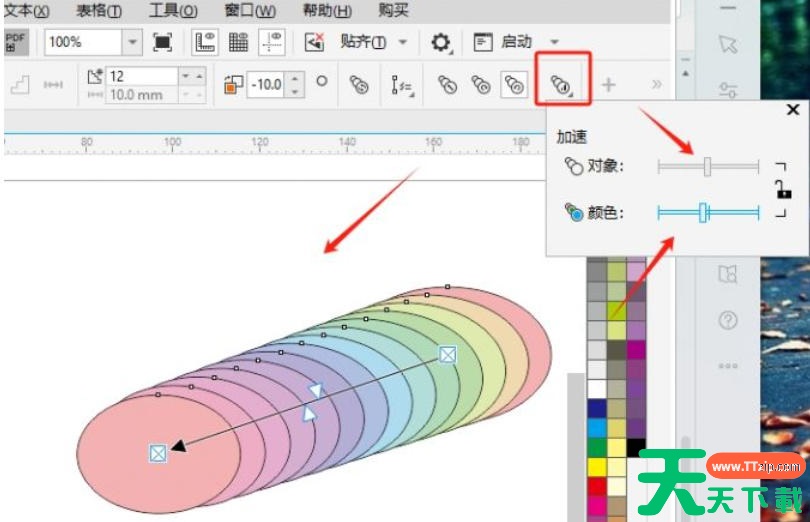The height and width of the screenshot is (522, 810).
Task: Close the acceleration popup panel
Action: (793, 110)
